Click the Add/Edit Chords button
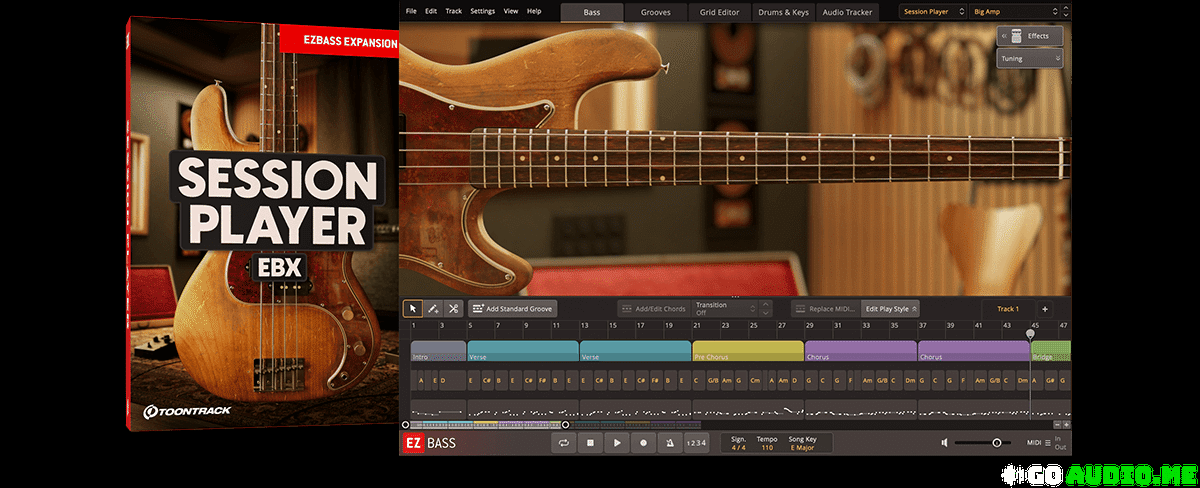This screenshot has height=488, width=1200. 652,309
